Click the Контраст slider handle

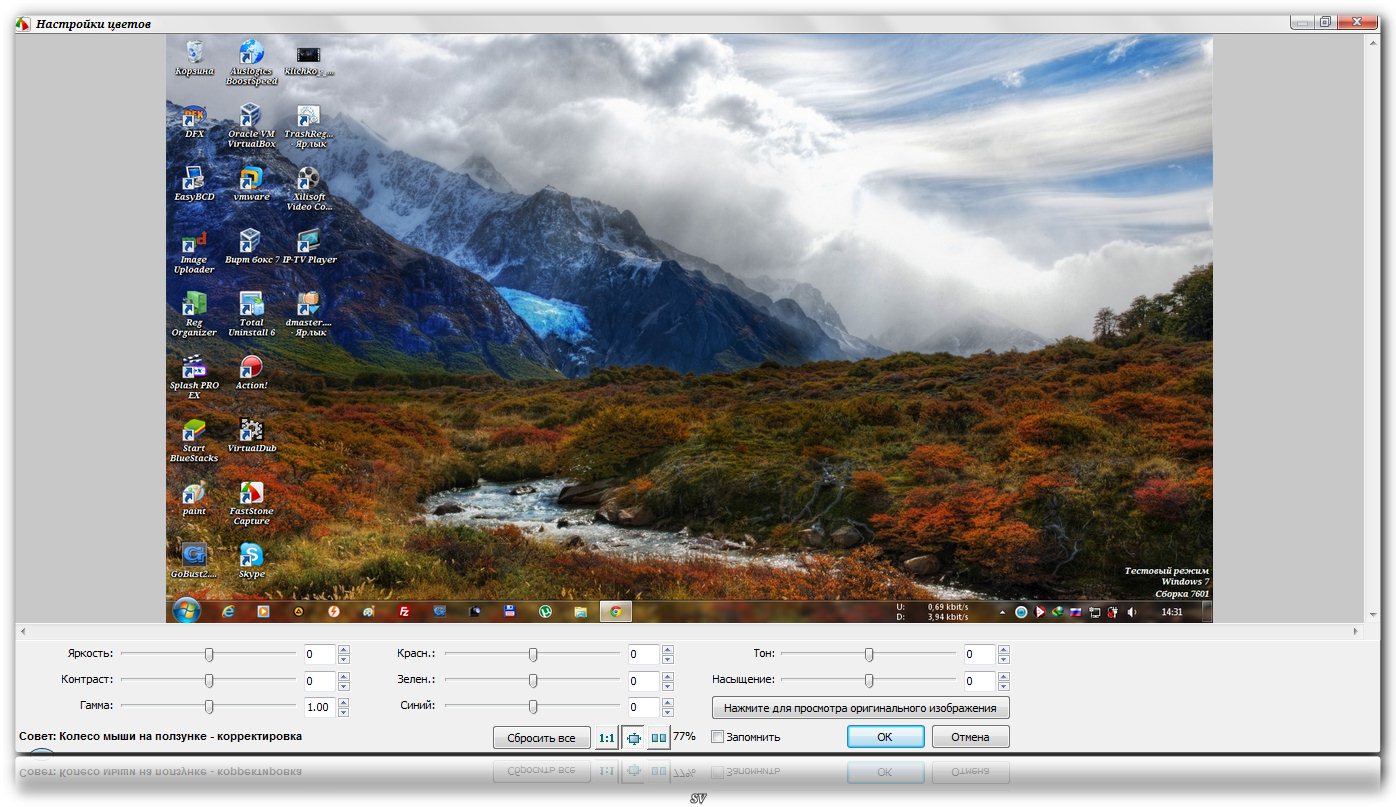click(x=209, y=681)
